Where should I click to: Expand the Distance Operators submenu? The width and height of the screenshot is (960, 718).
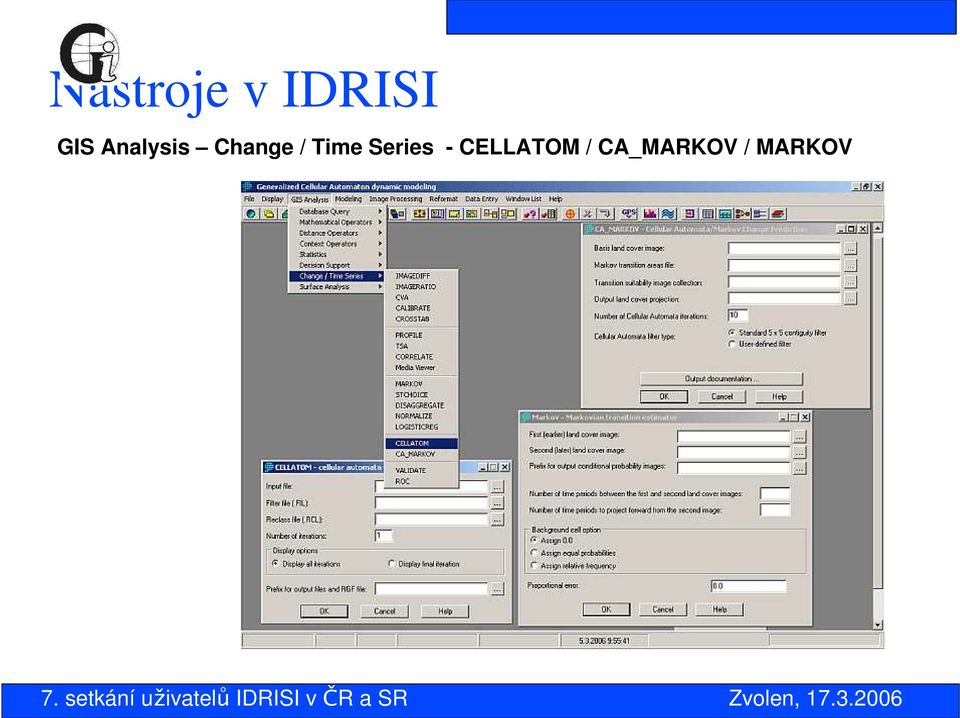[337, 233]
